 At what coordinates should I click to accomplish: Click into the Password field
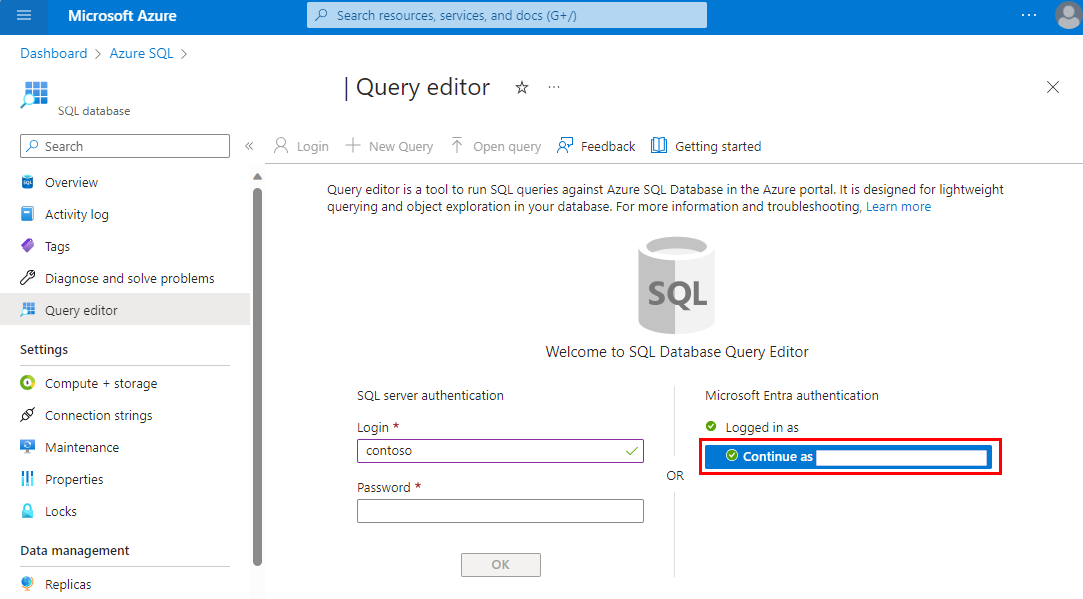[x=500, y=511]
